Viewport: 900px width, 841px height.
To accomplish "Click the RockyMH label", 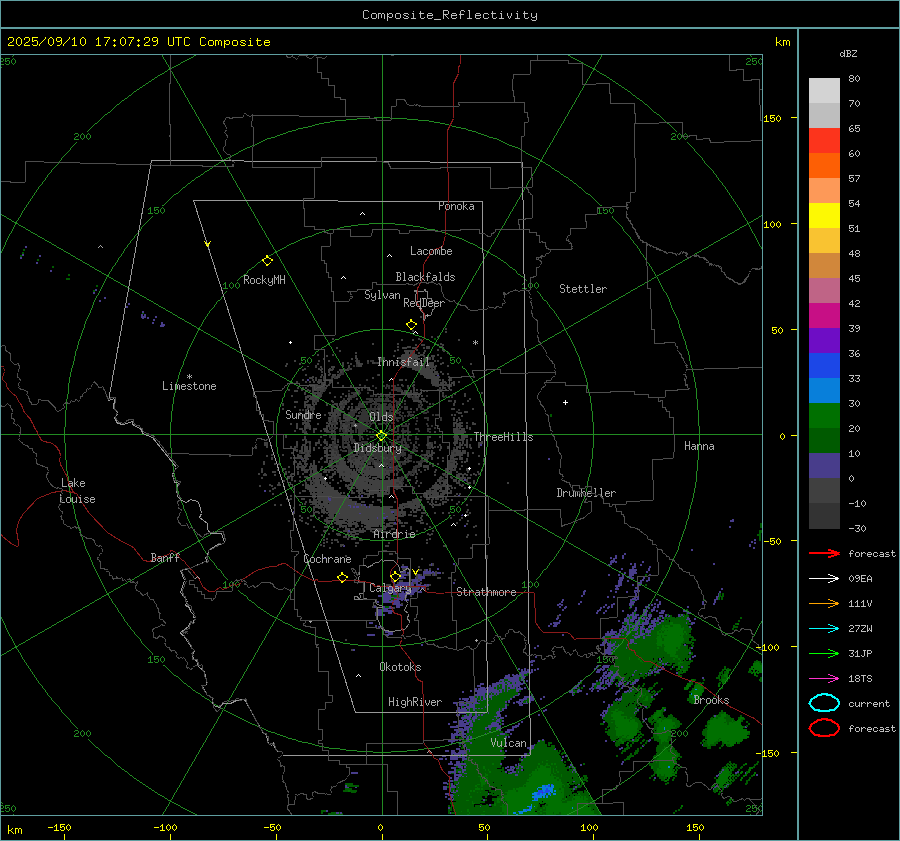I will click(264, 280).
